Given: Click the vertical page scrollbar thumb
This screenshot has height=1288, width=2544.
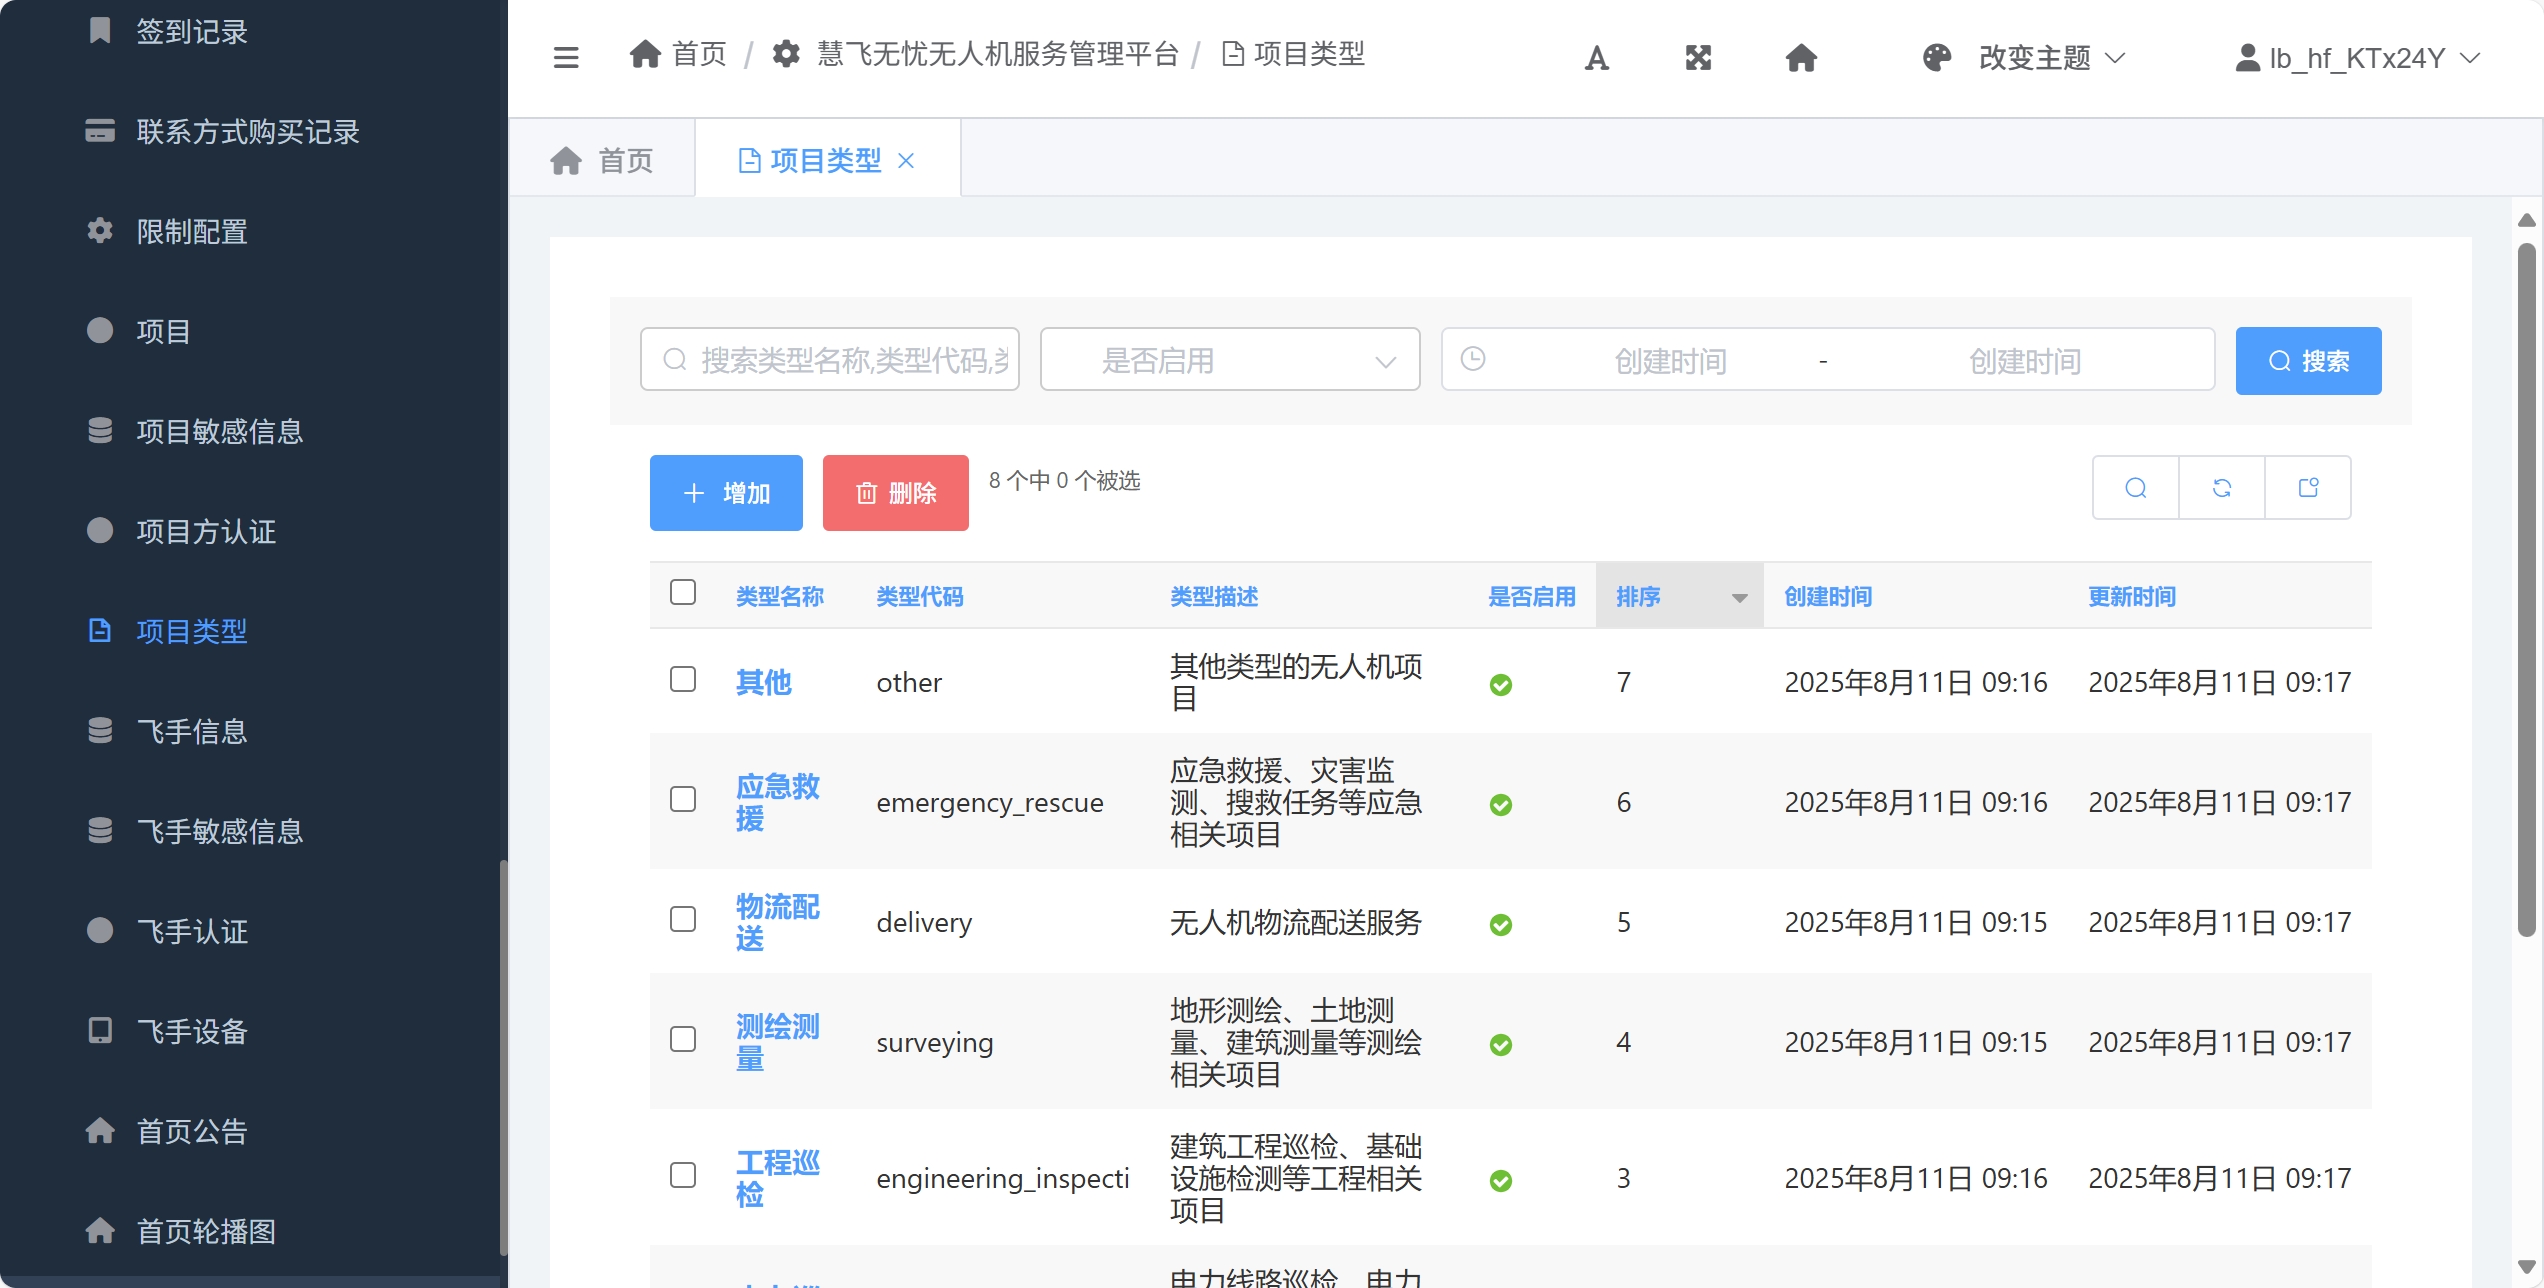Looking at the screenshot, I should click(2527, 590).
